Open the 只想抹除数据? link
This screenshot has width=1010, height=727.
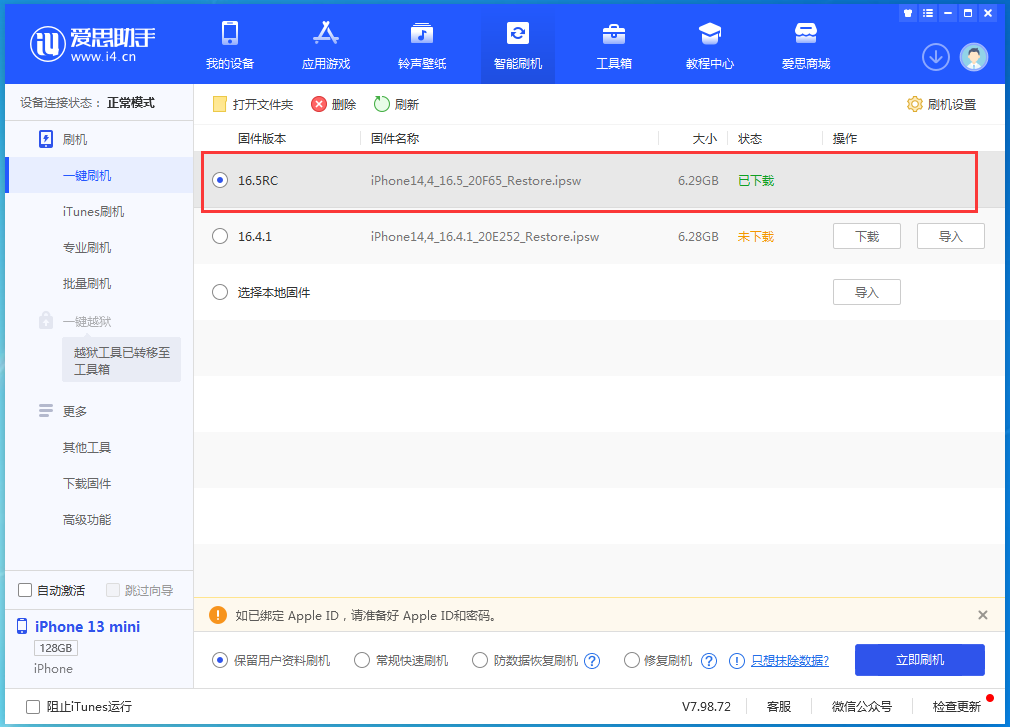tap(790, 661)
